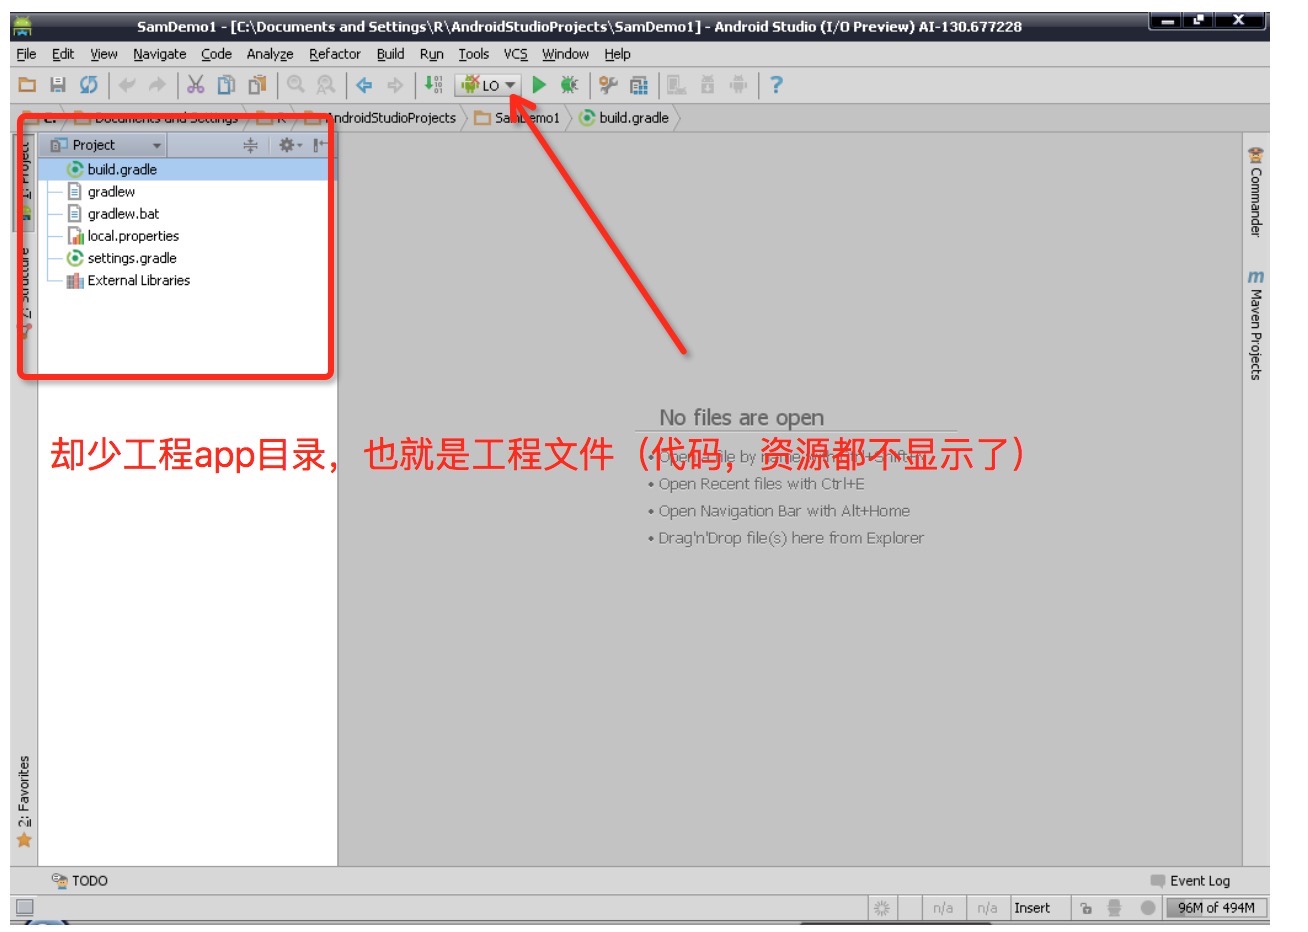Open the Refactor menu
Screen dimensions: 1308x932
[335, 54]
